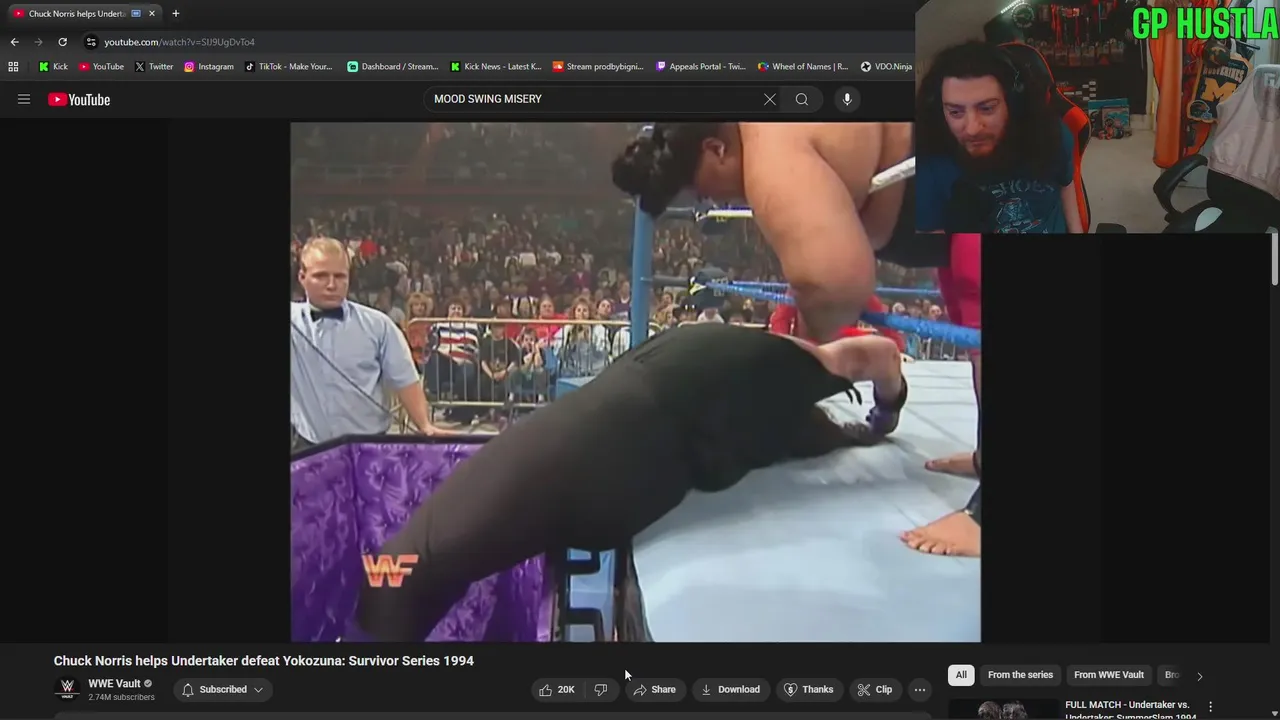The width and height of the screenshot is (1280, 720).
Task: Open the Appeals Portal - Twi bookmark
Action: click(701, 67)
